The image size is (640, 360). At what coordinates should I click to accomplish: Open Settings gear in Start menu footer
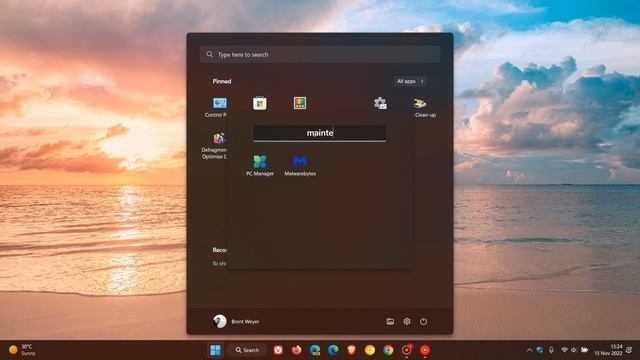tap(407, 322)
